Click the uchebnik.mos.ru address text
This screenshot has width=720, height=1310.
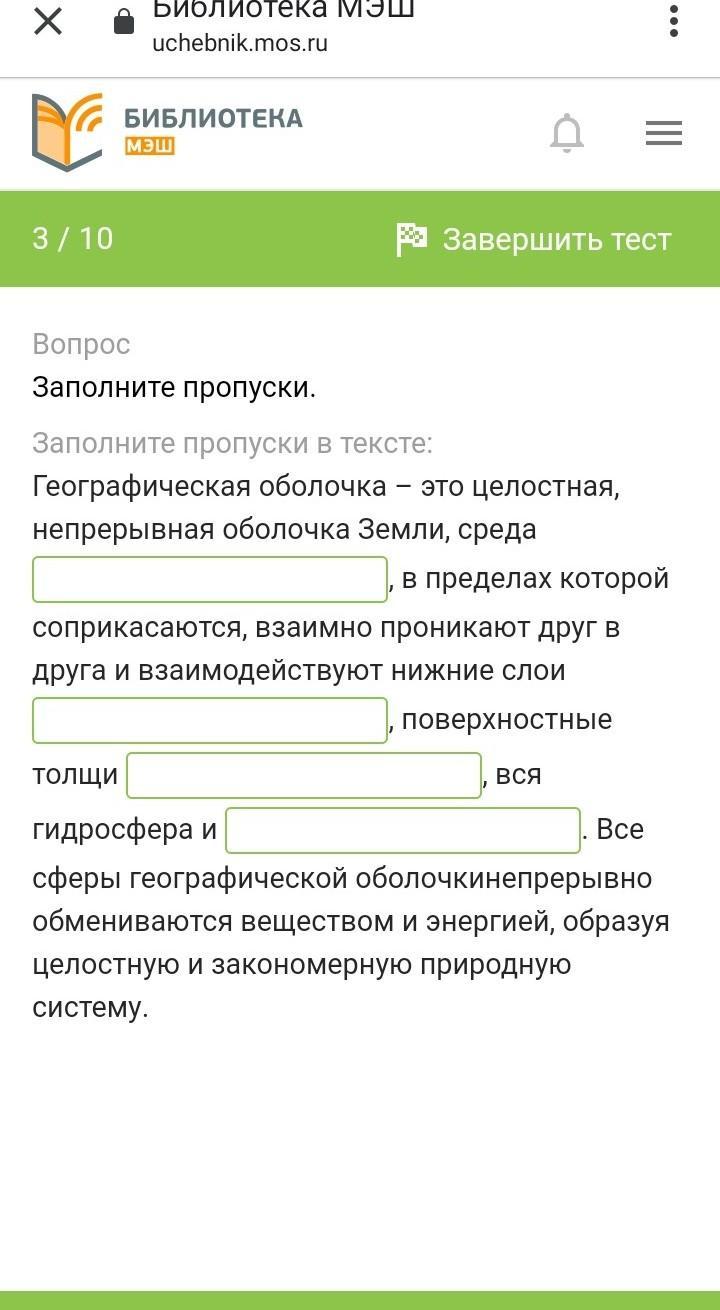[240, 44]
